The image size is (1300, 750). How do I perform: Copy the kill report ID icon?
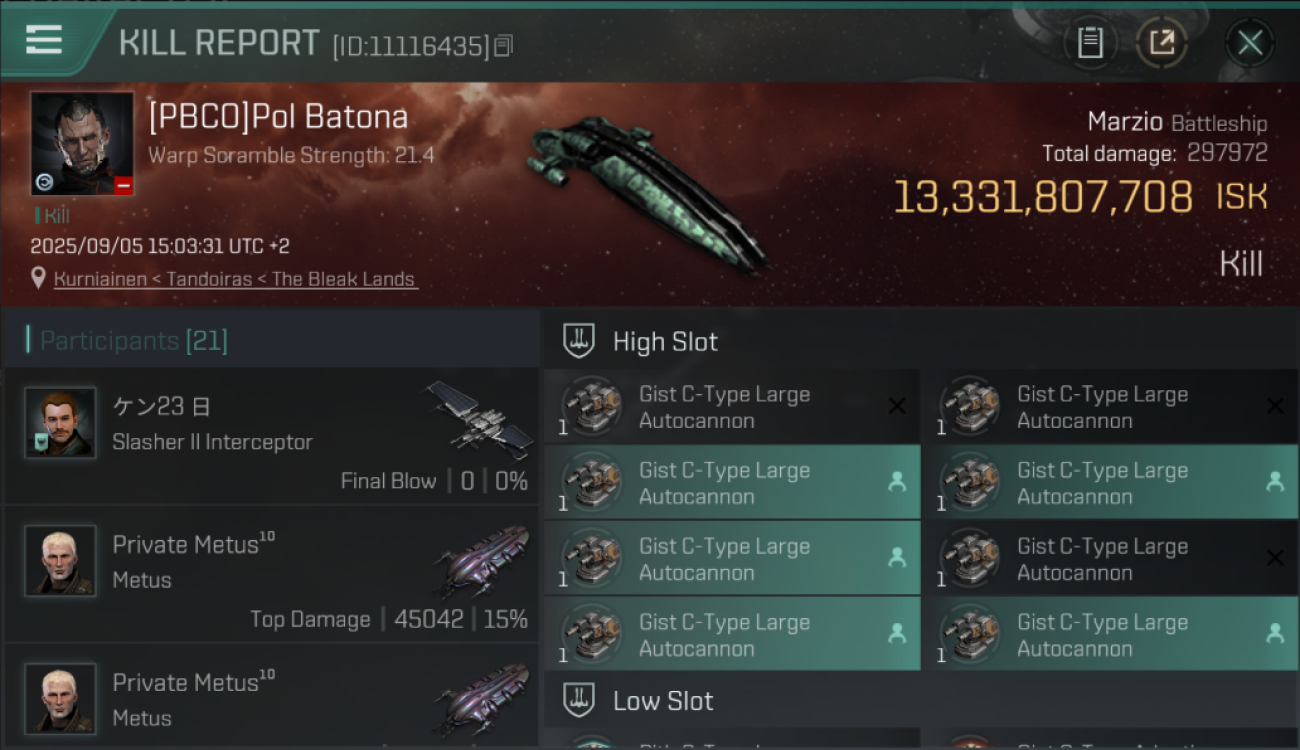(503, 45)
